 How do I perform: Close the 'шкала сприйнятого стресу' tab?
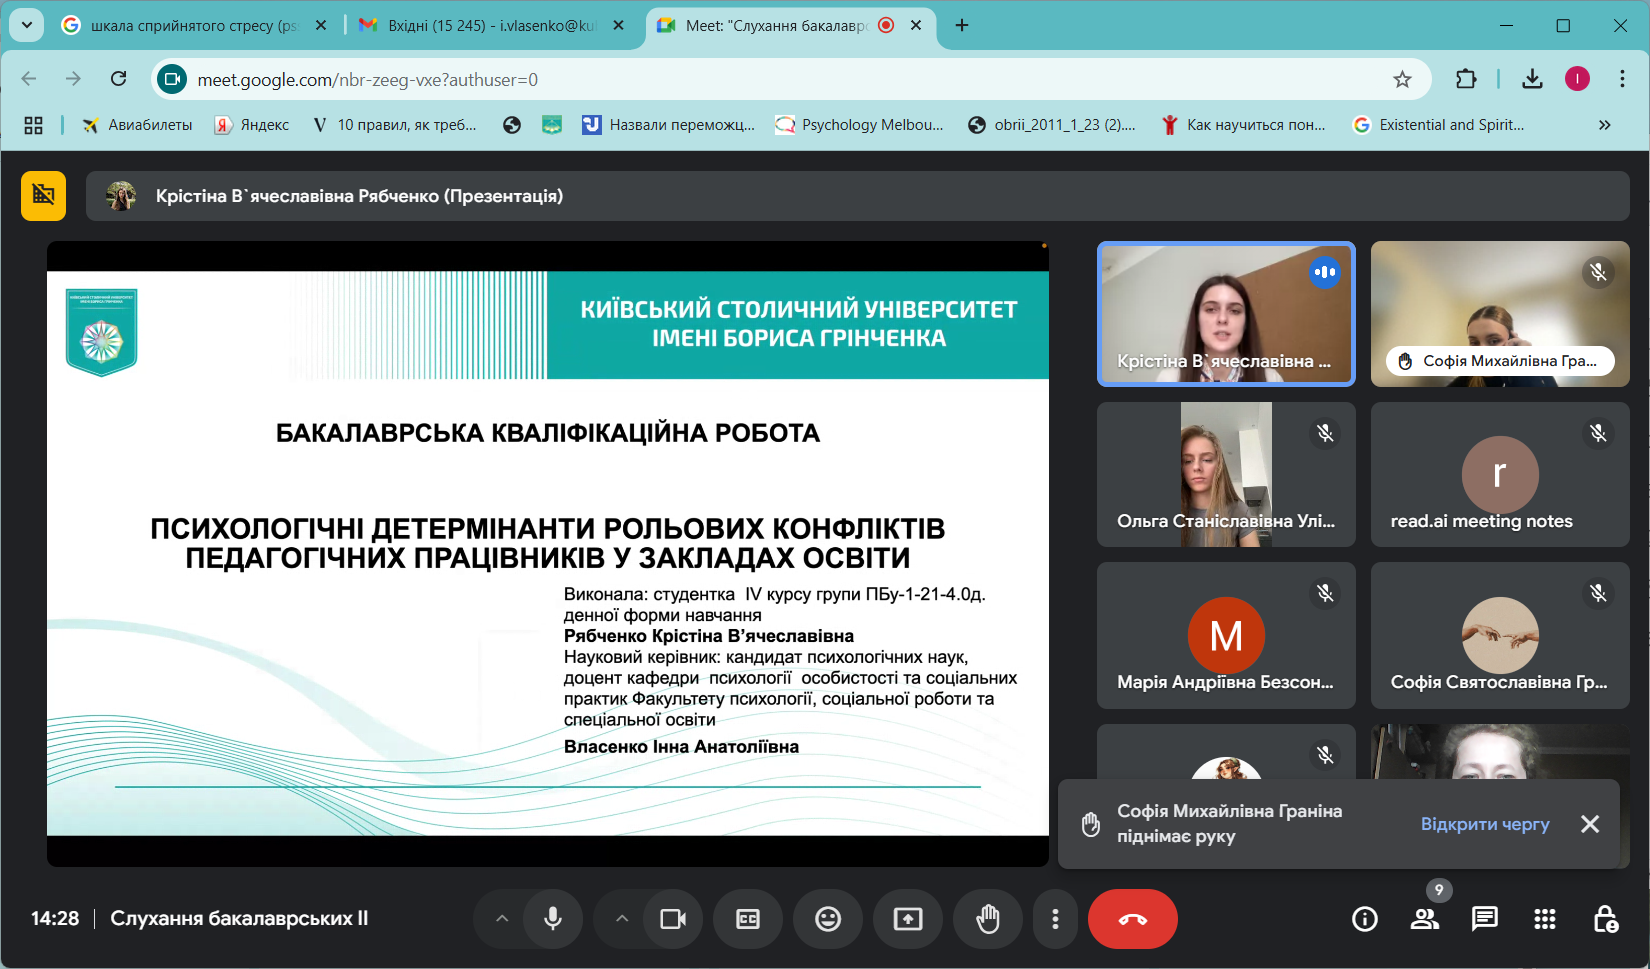[x=321, y=25]
